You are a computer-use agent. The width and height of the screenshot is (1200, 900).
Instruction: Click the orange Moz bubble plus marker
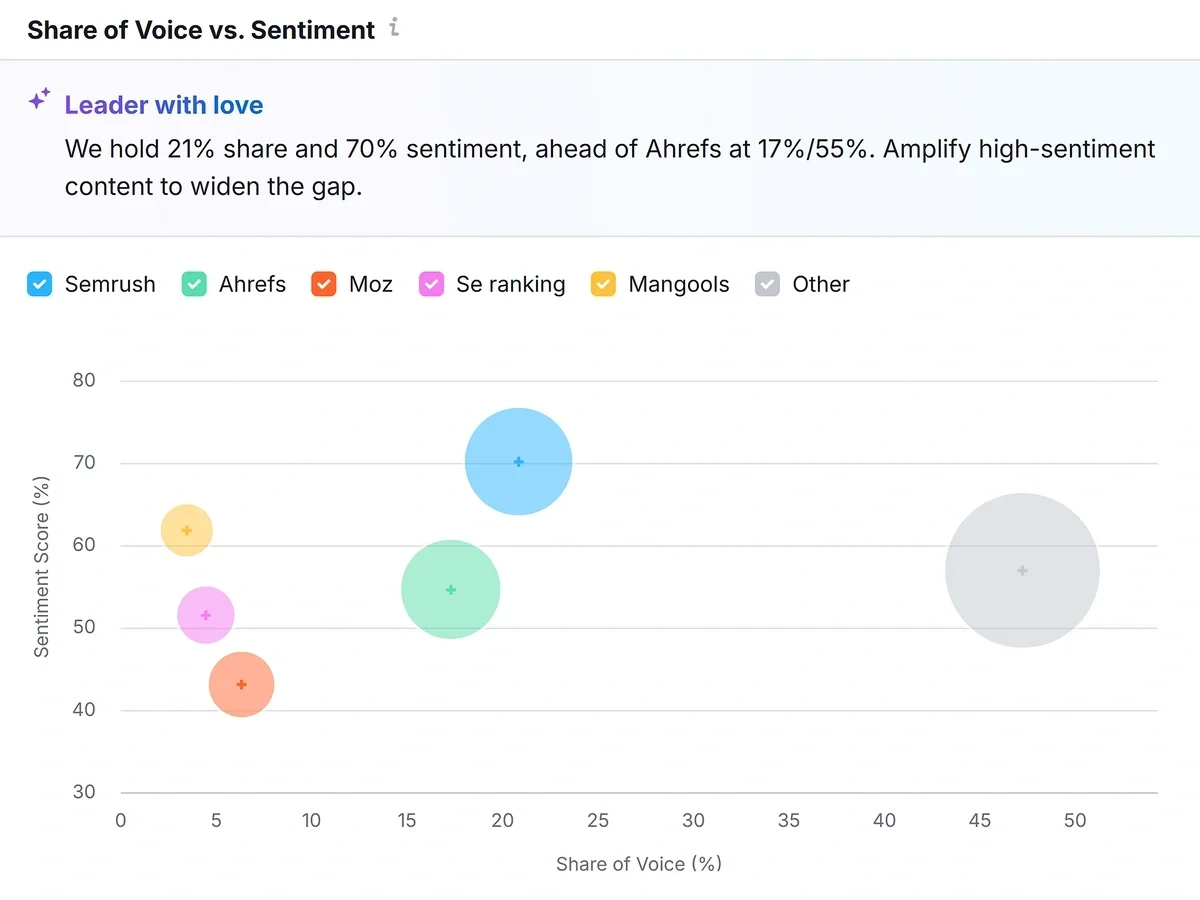click(x=241, y=684)
